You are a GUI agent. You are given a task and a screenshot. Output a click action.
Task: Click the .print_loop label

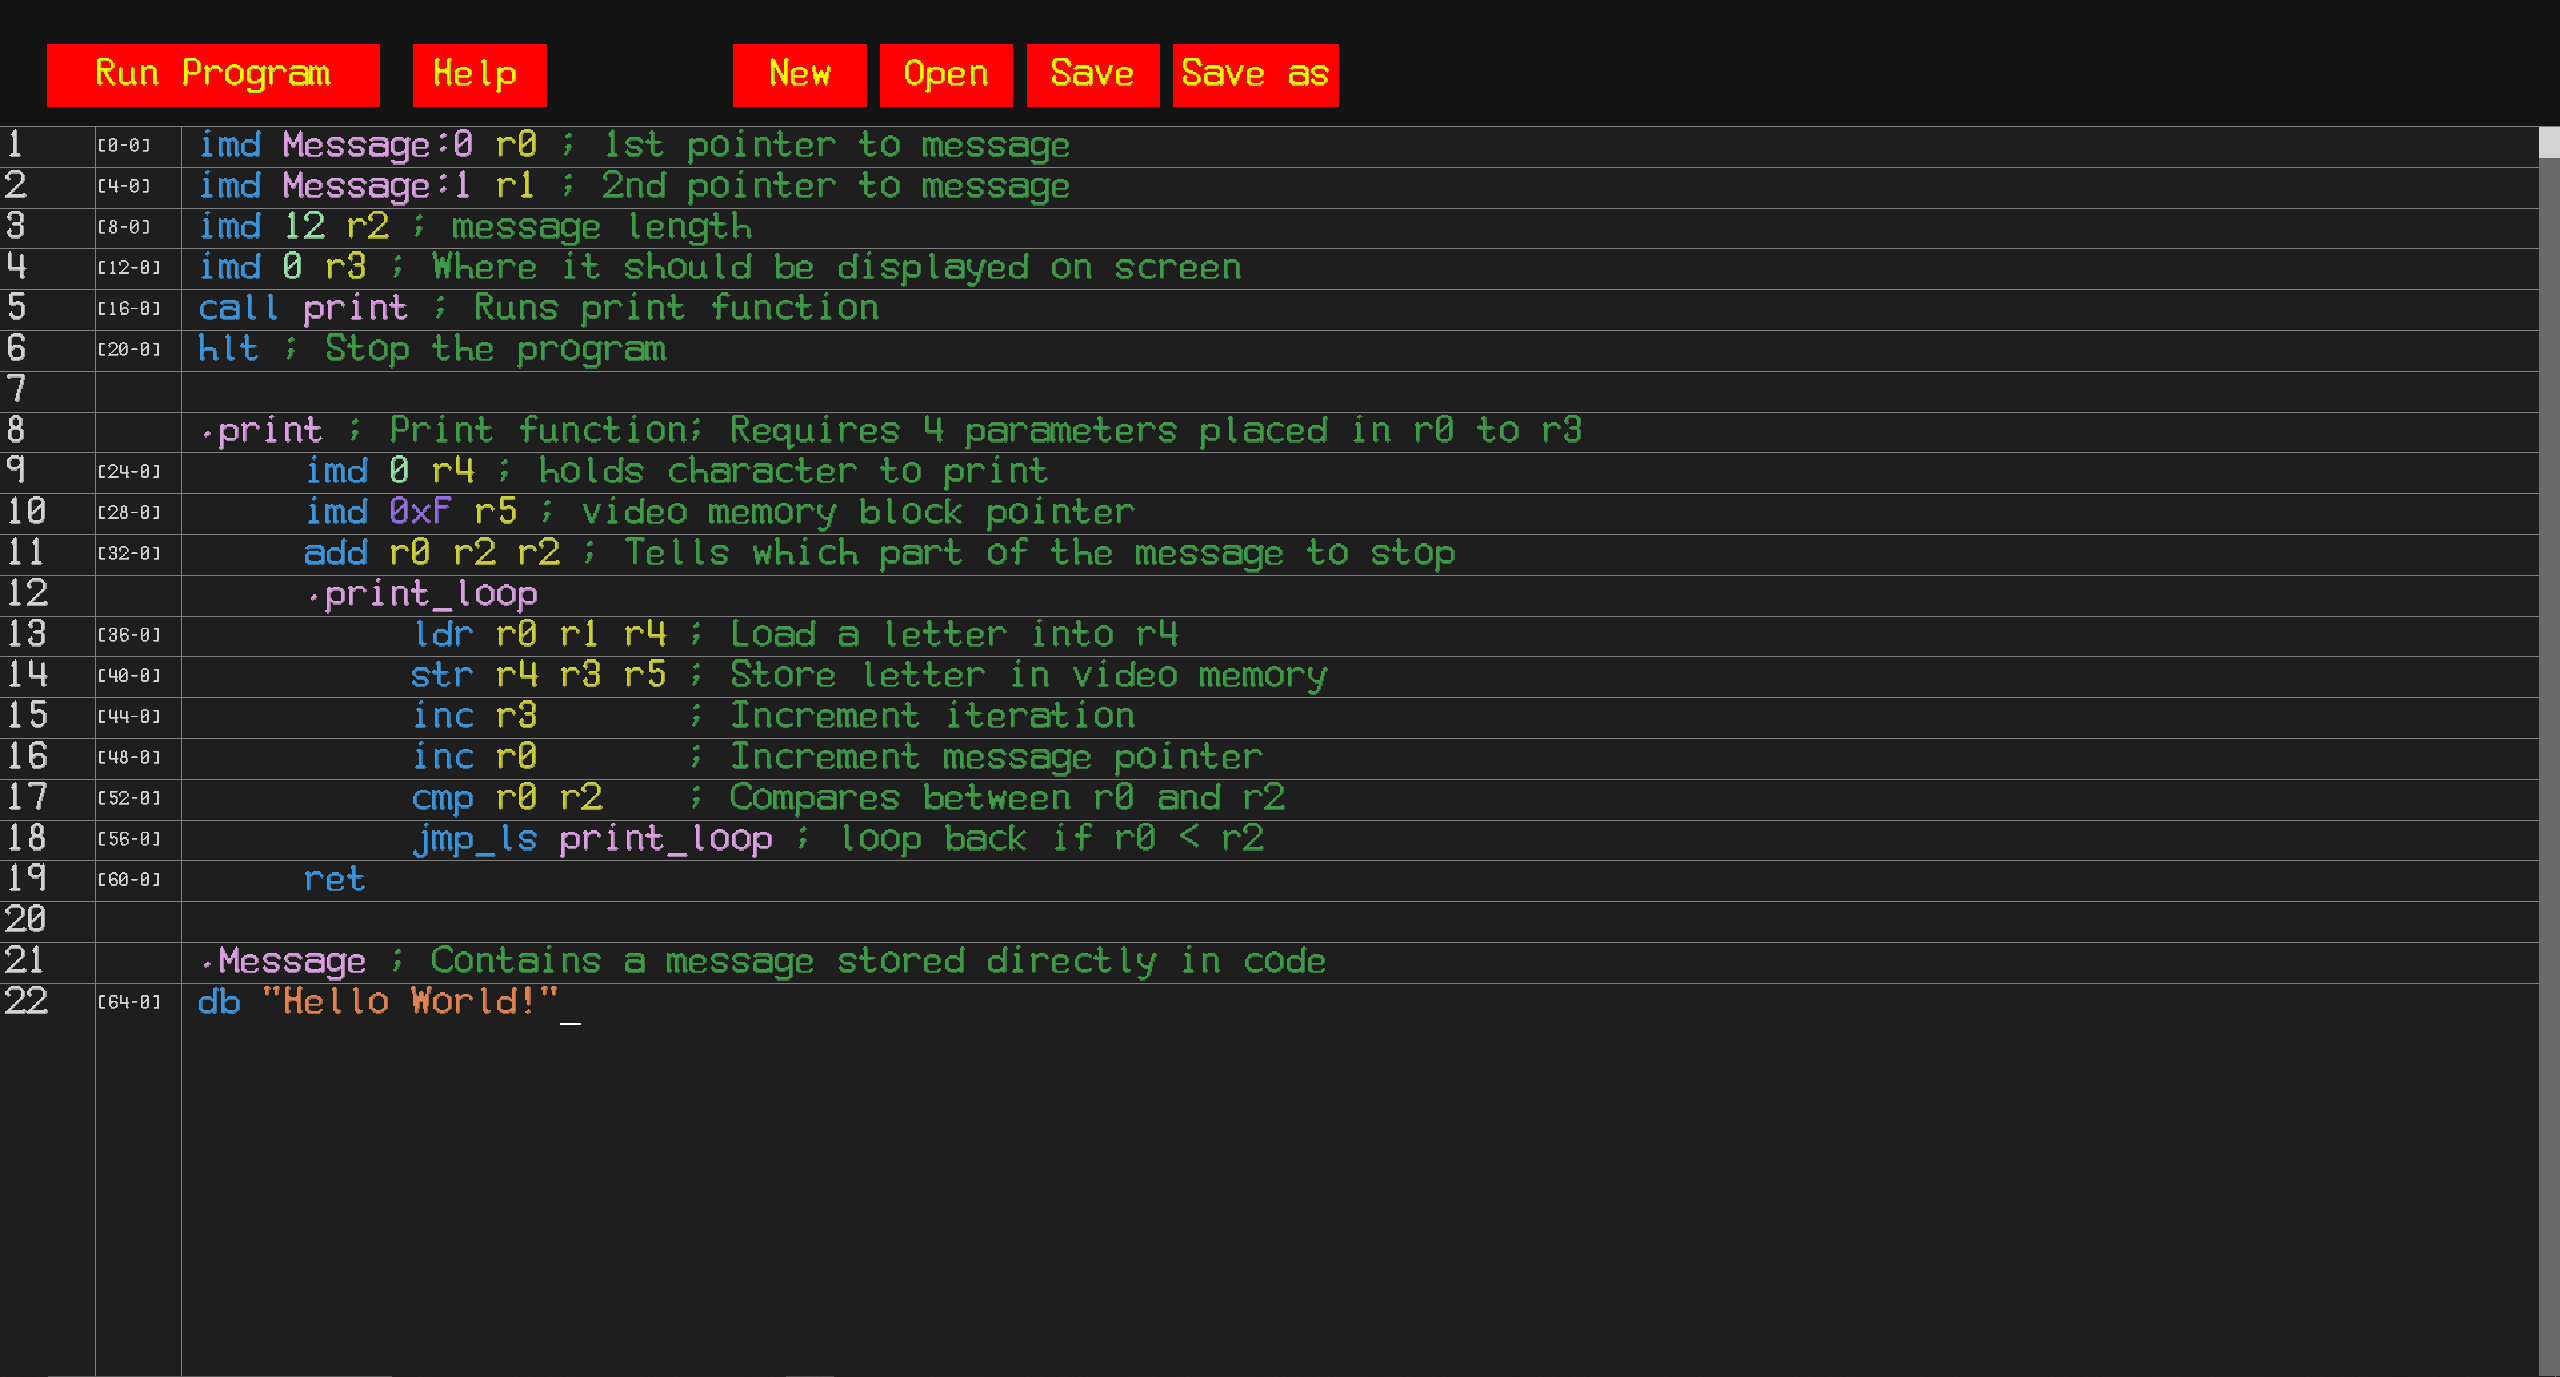[425, 594]
